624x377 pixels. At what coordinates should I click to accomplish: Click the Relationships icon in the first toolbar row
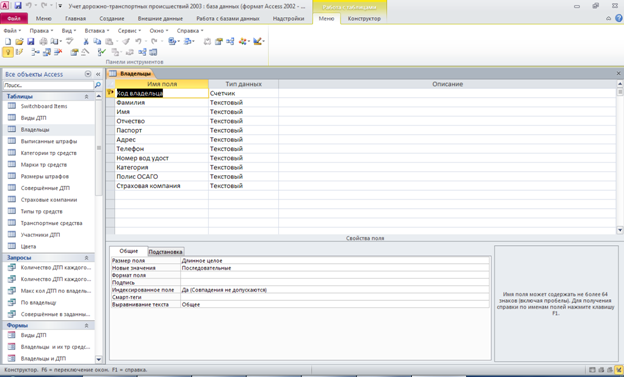[x=230, y=41]
